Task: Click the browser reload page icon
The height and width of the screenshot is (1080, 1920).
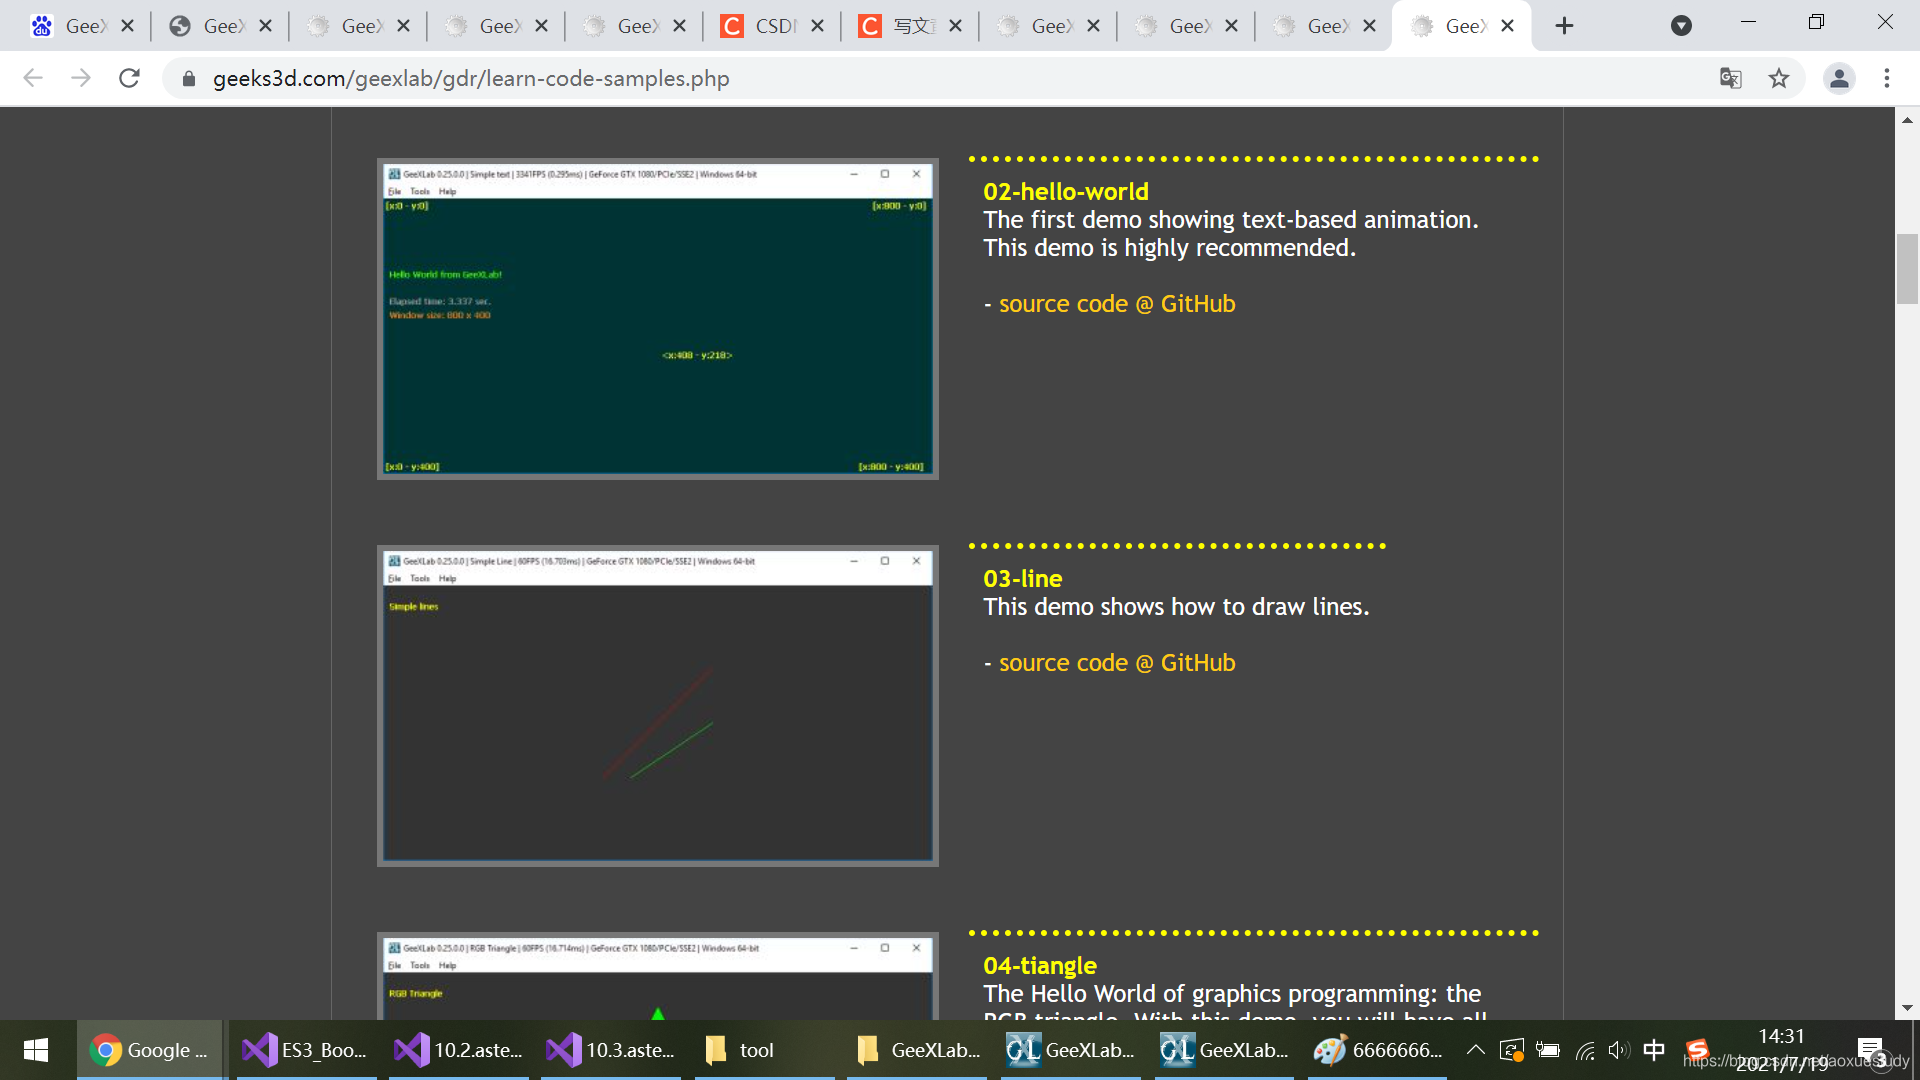Action: [129, 78]
